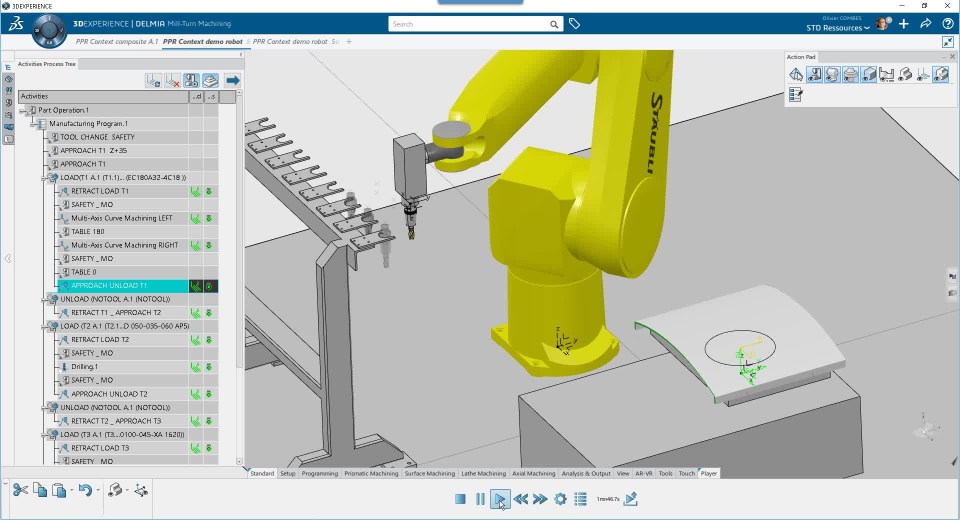The height and width of the screenshot is (520, 960).
Task: Click the first insert-activity icon in Activities toolbar
Action: [153, 80]
